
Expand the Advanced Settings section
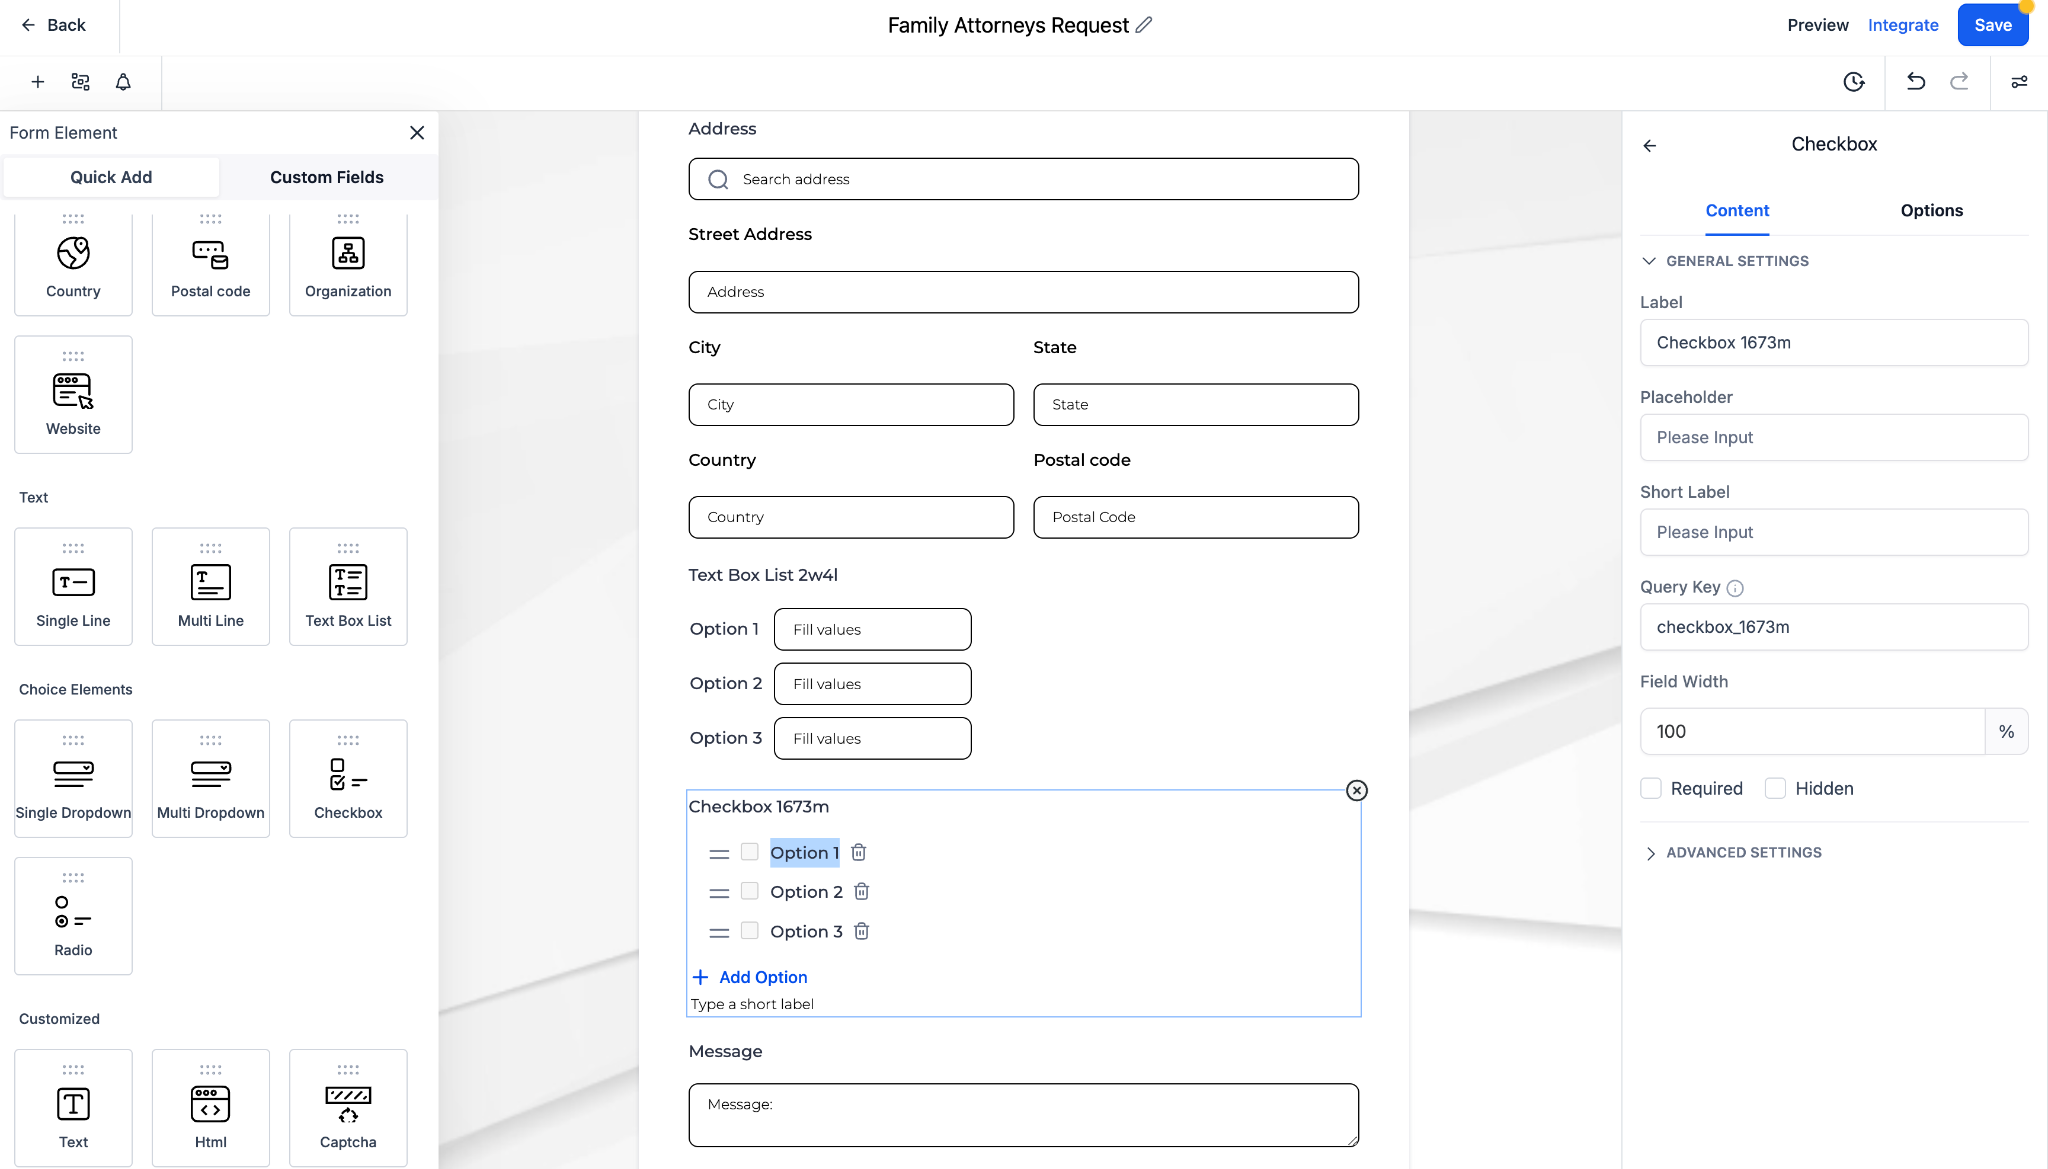click(x=1651, y=853)
